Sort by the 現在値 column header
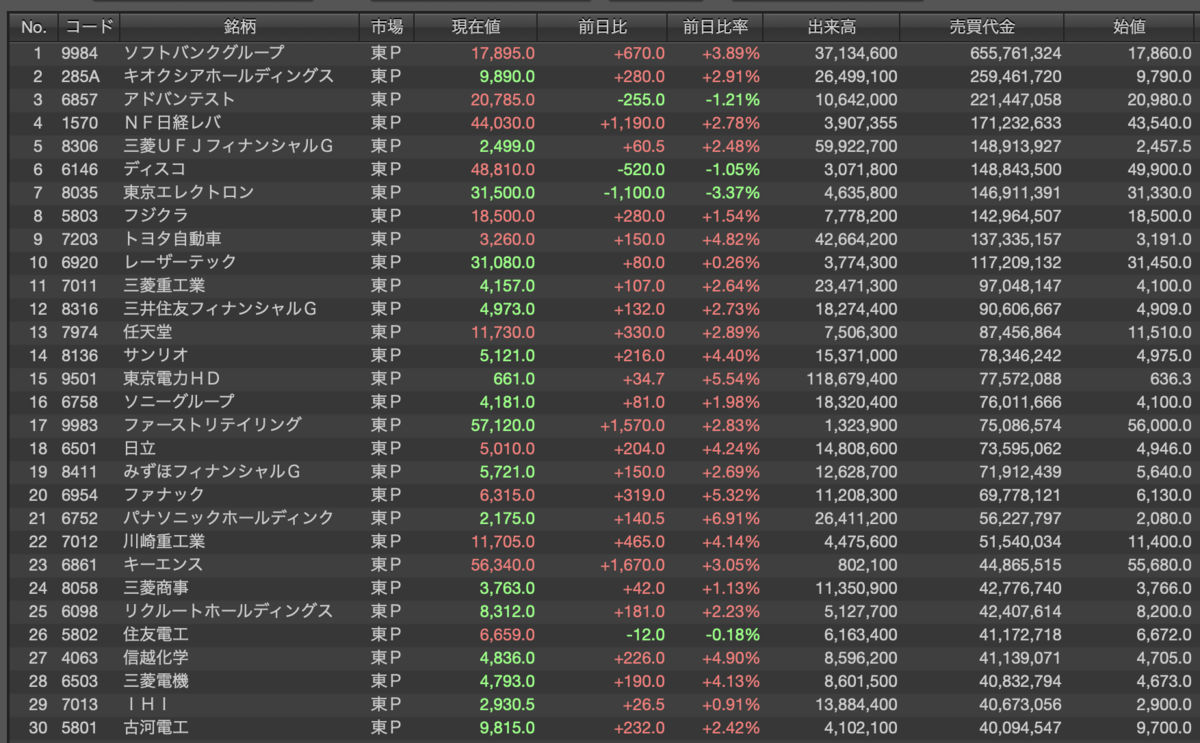This screenshot has width=1200, height=743. click(x=476, y=27)
